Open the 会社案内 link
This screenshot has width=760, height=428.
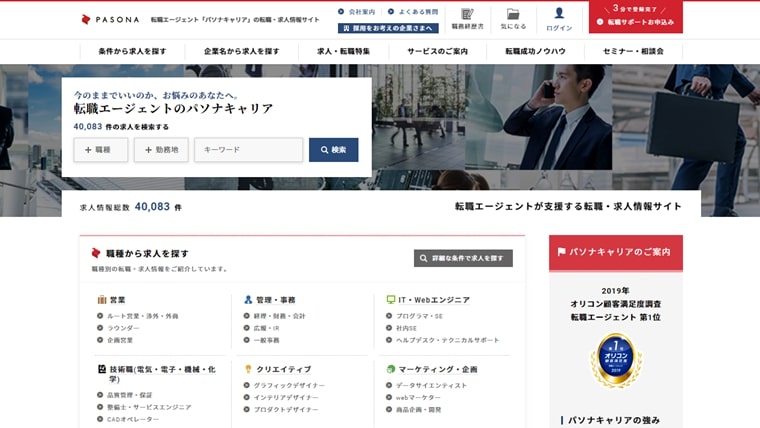(x=357, y=12)
